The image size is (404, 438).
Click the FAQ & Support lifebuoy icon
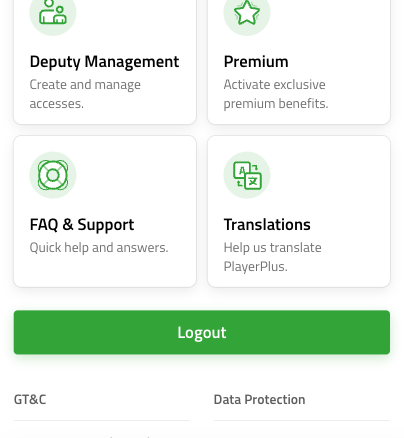coord(53,175)
